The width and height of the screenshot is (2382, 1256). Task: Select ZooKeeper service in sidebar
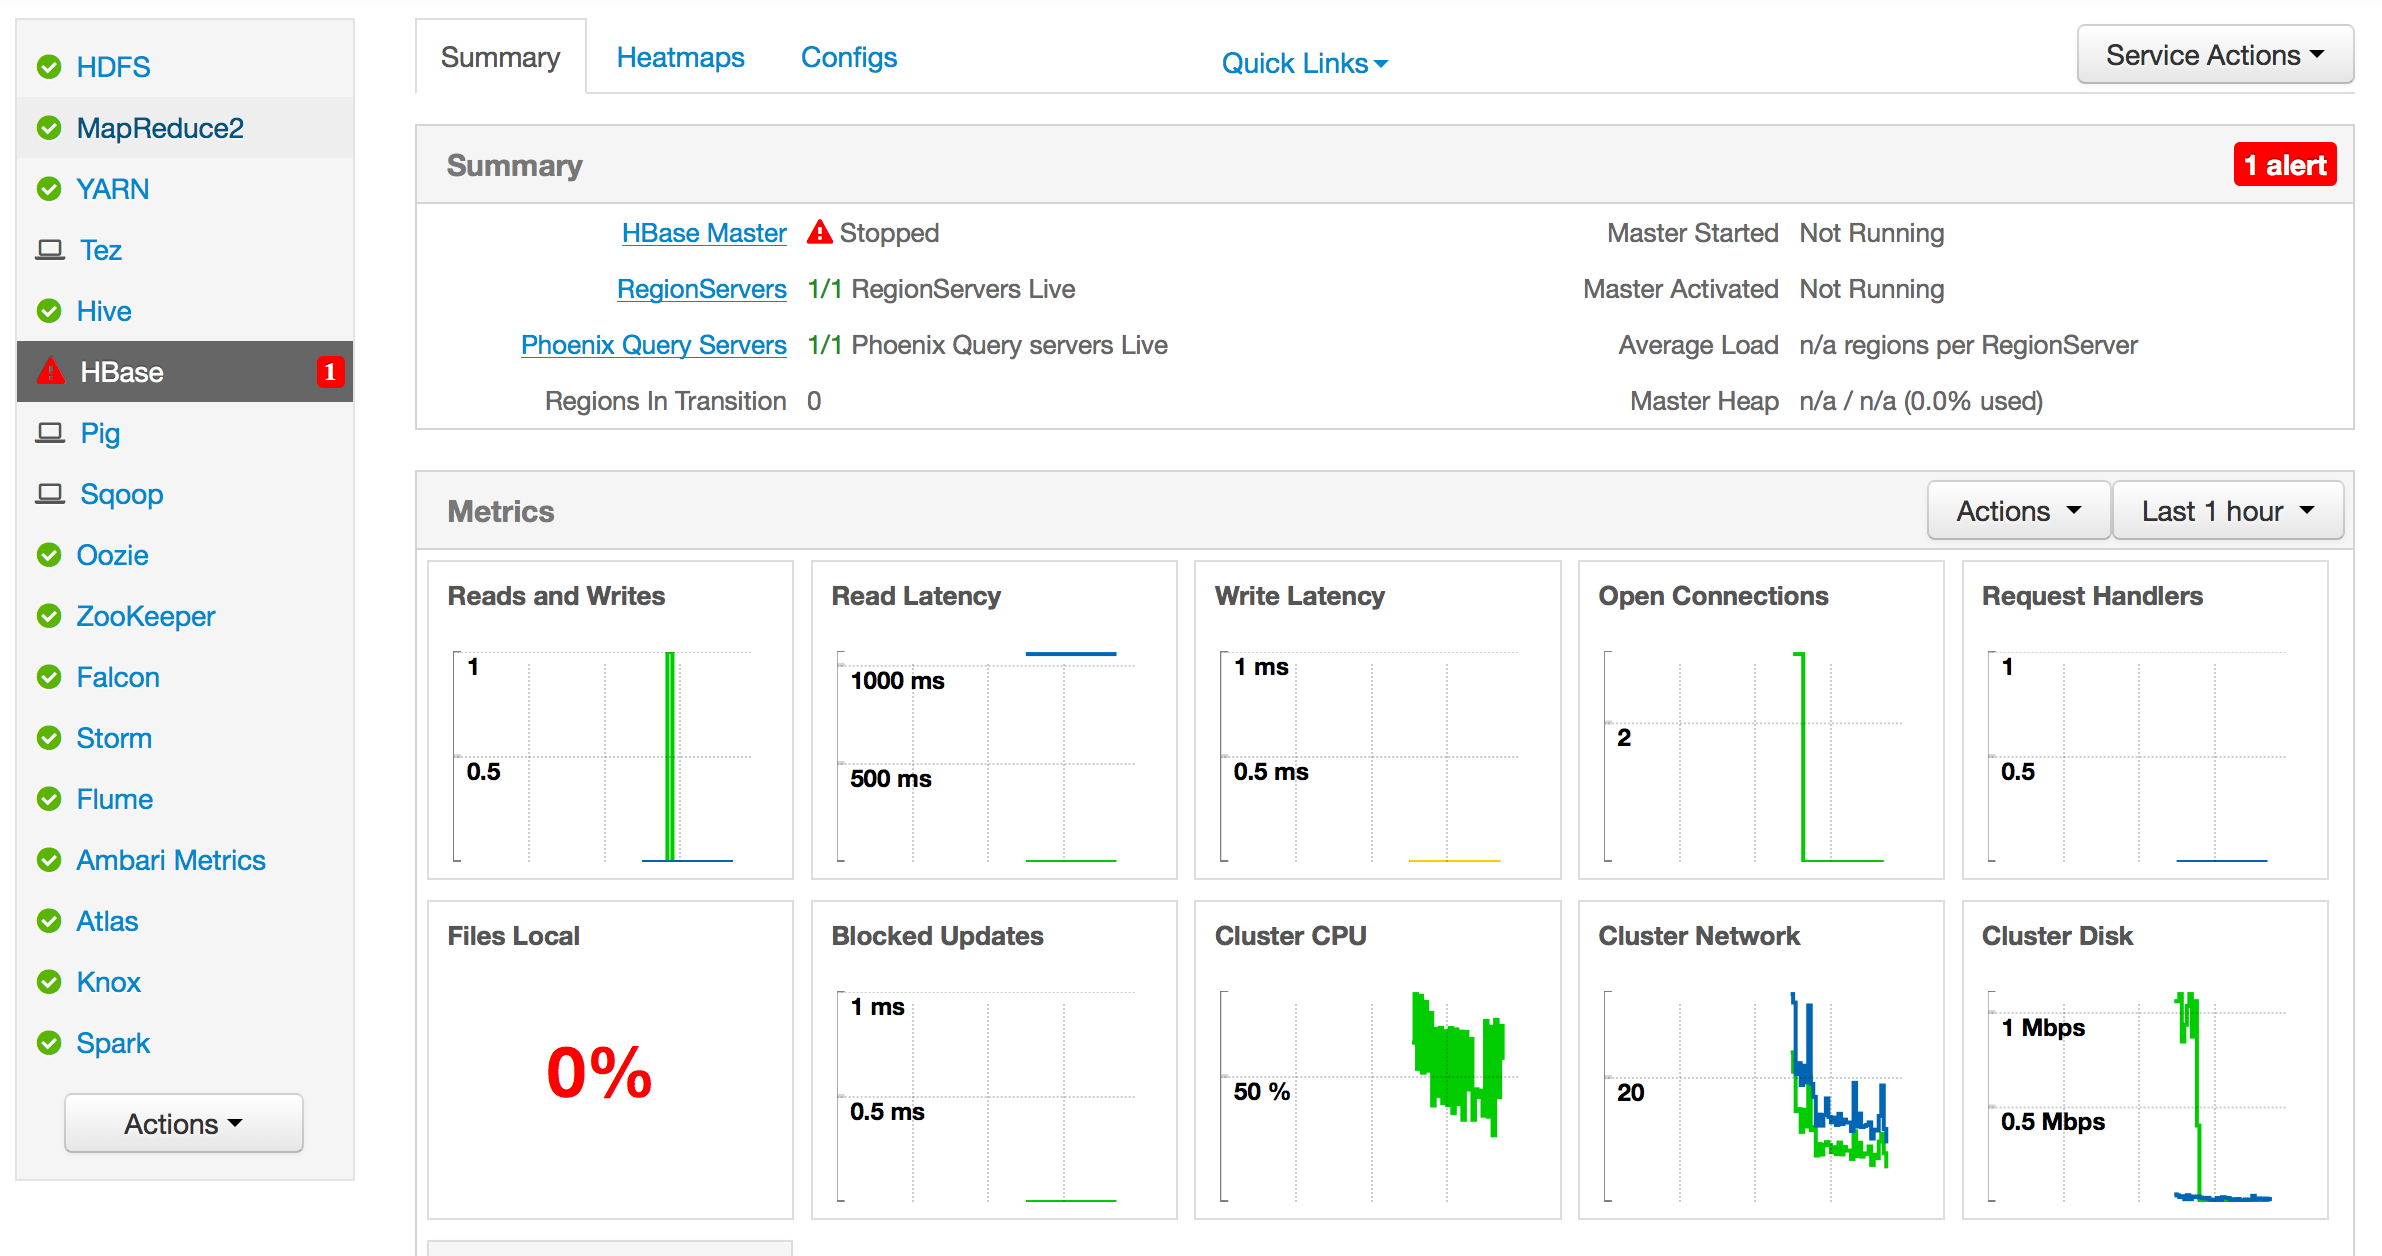[x=146, y=616]
